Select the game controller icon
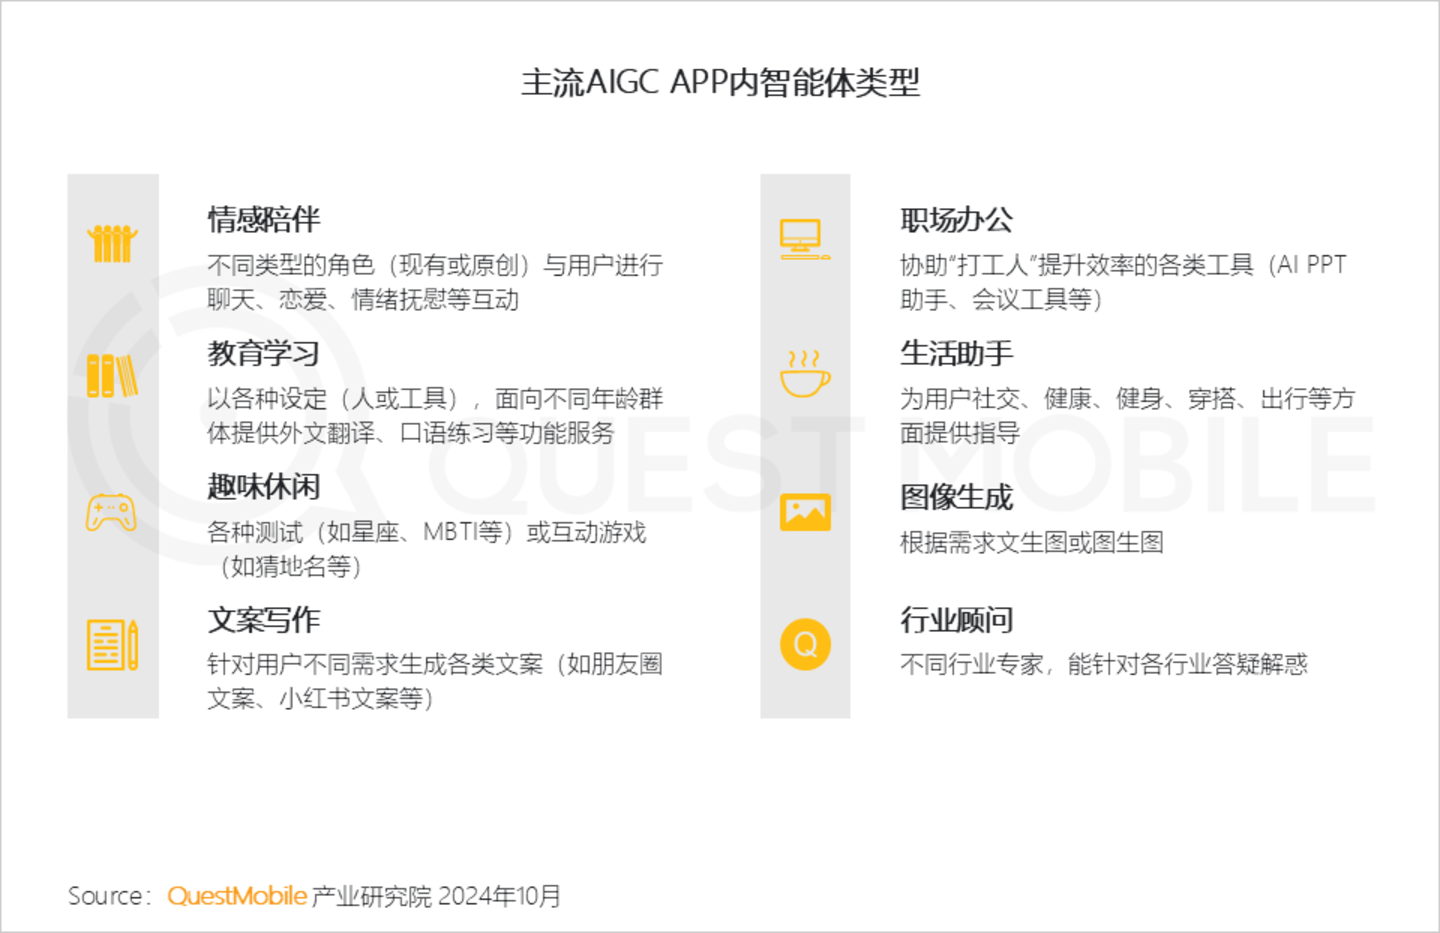Image resolution: width=1440 pixels, height=933 pixels. coord(111,512)
